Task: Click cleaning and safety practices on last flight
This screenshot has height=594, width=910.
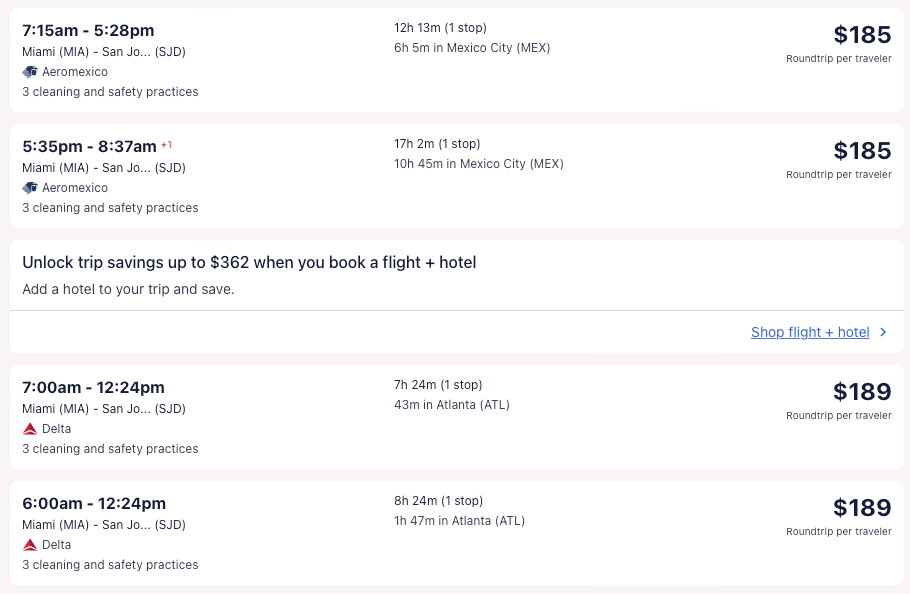Action: (110, 565)
